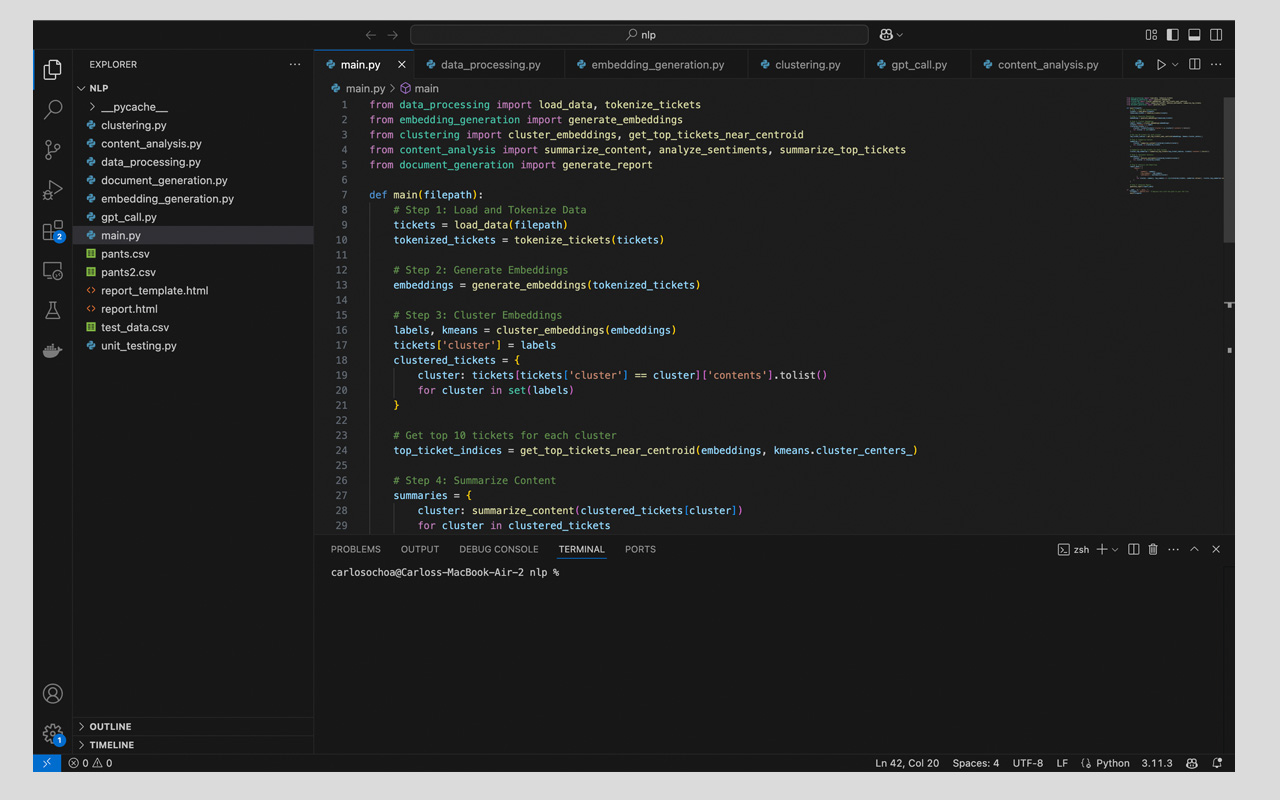Open the DEBUG CONSOLE tab
This screenshot has height=800, width=1280.
tap(499, 549)
